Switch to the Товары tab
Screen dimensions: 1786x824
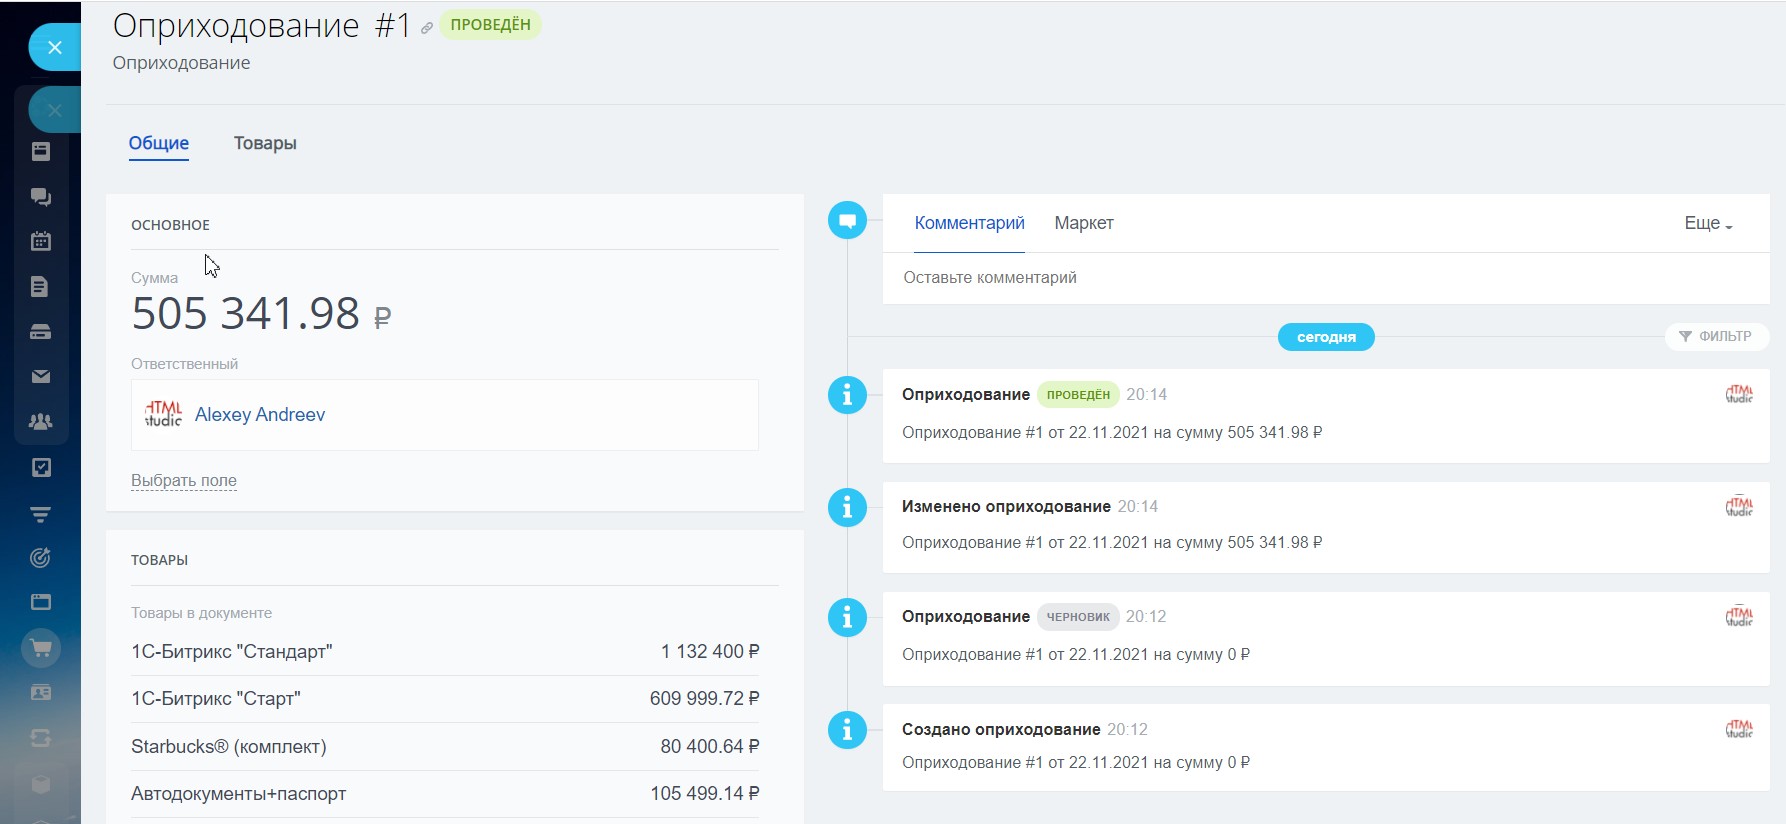265,143
